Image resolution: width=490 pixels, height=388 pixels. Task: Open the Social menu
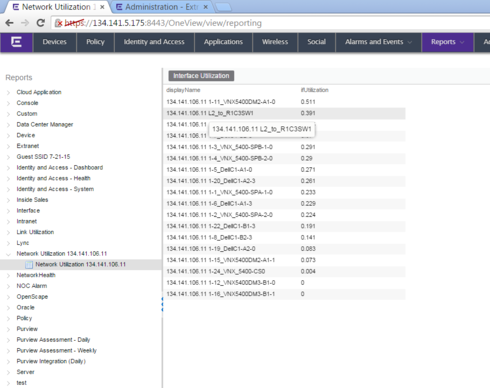[316, 42]
